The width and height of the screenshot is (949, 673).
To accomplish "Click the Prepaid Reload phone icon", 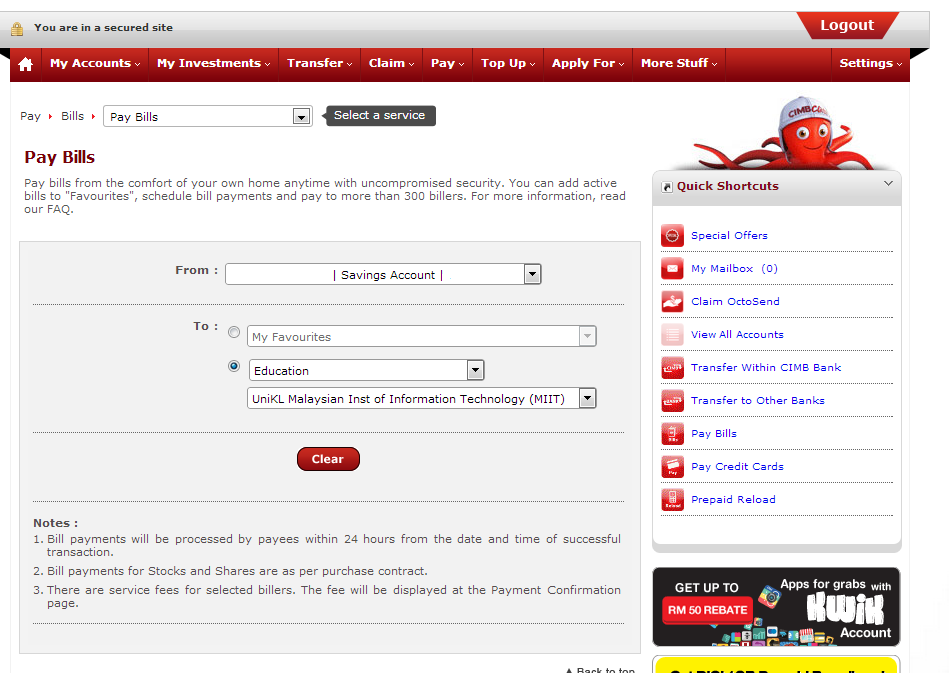I will 672,499.
